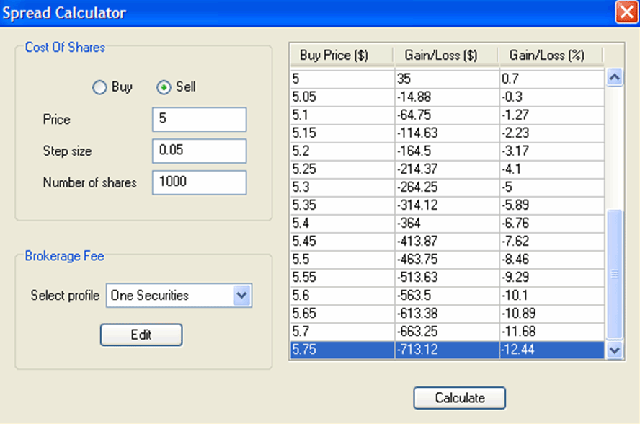
Task: Click the Step size input field
Action: click(199, 151)
